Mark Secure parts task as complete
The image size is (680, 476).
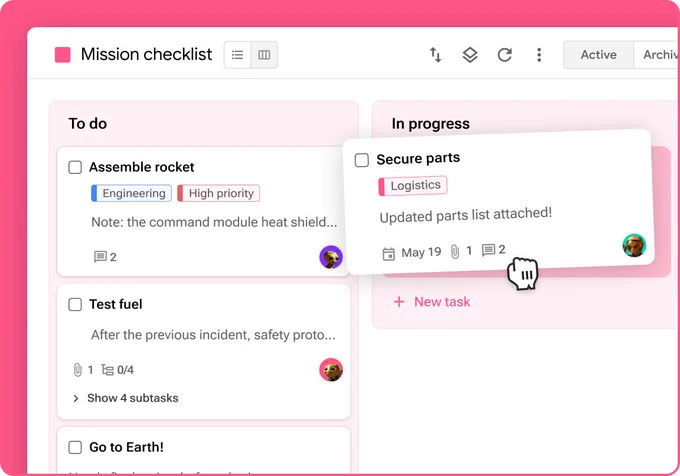[x=362, y=160]
